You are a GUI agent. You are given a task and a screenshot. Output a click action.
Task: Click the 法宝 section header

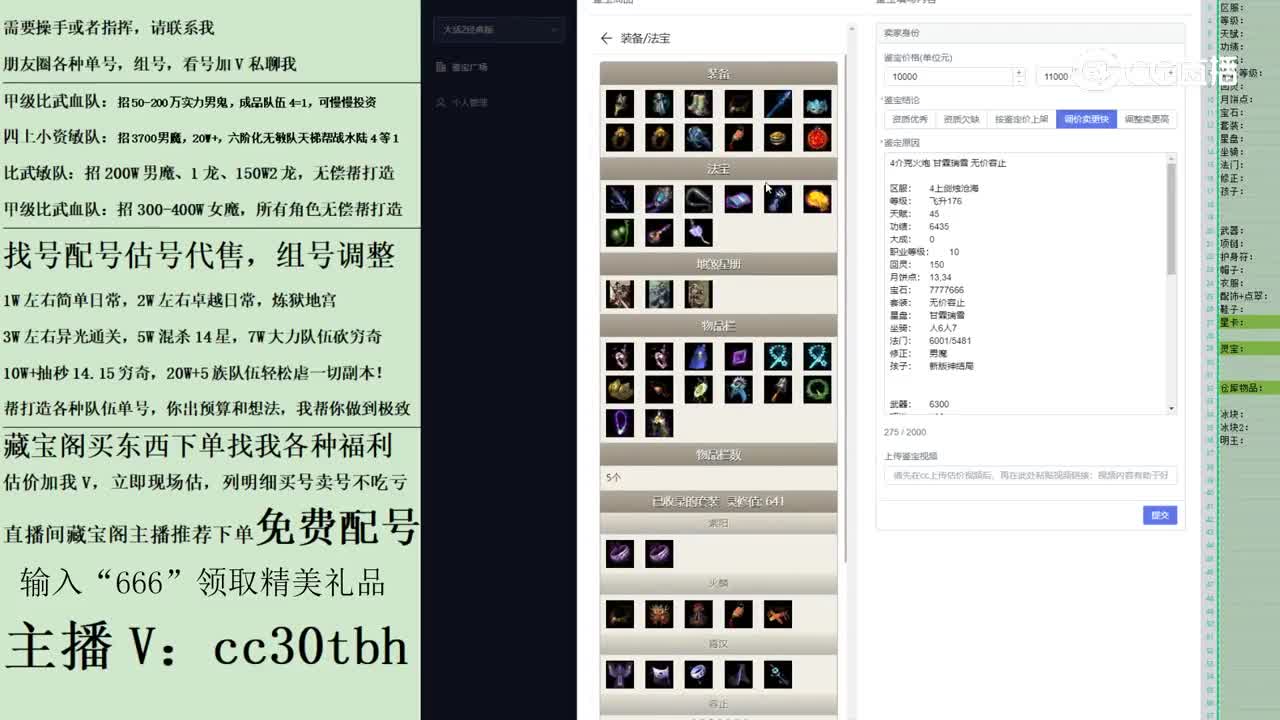coord(718,169)
